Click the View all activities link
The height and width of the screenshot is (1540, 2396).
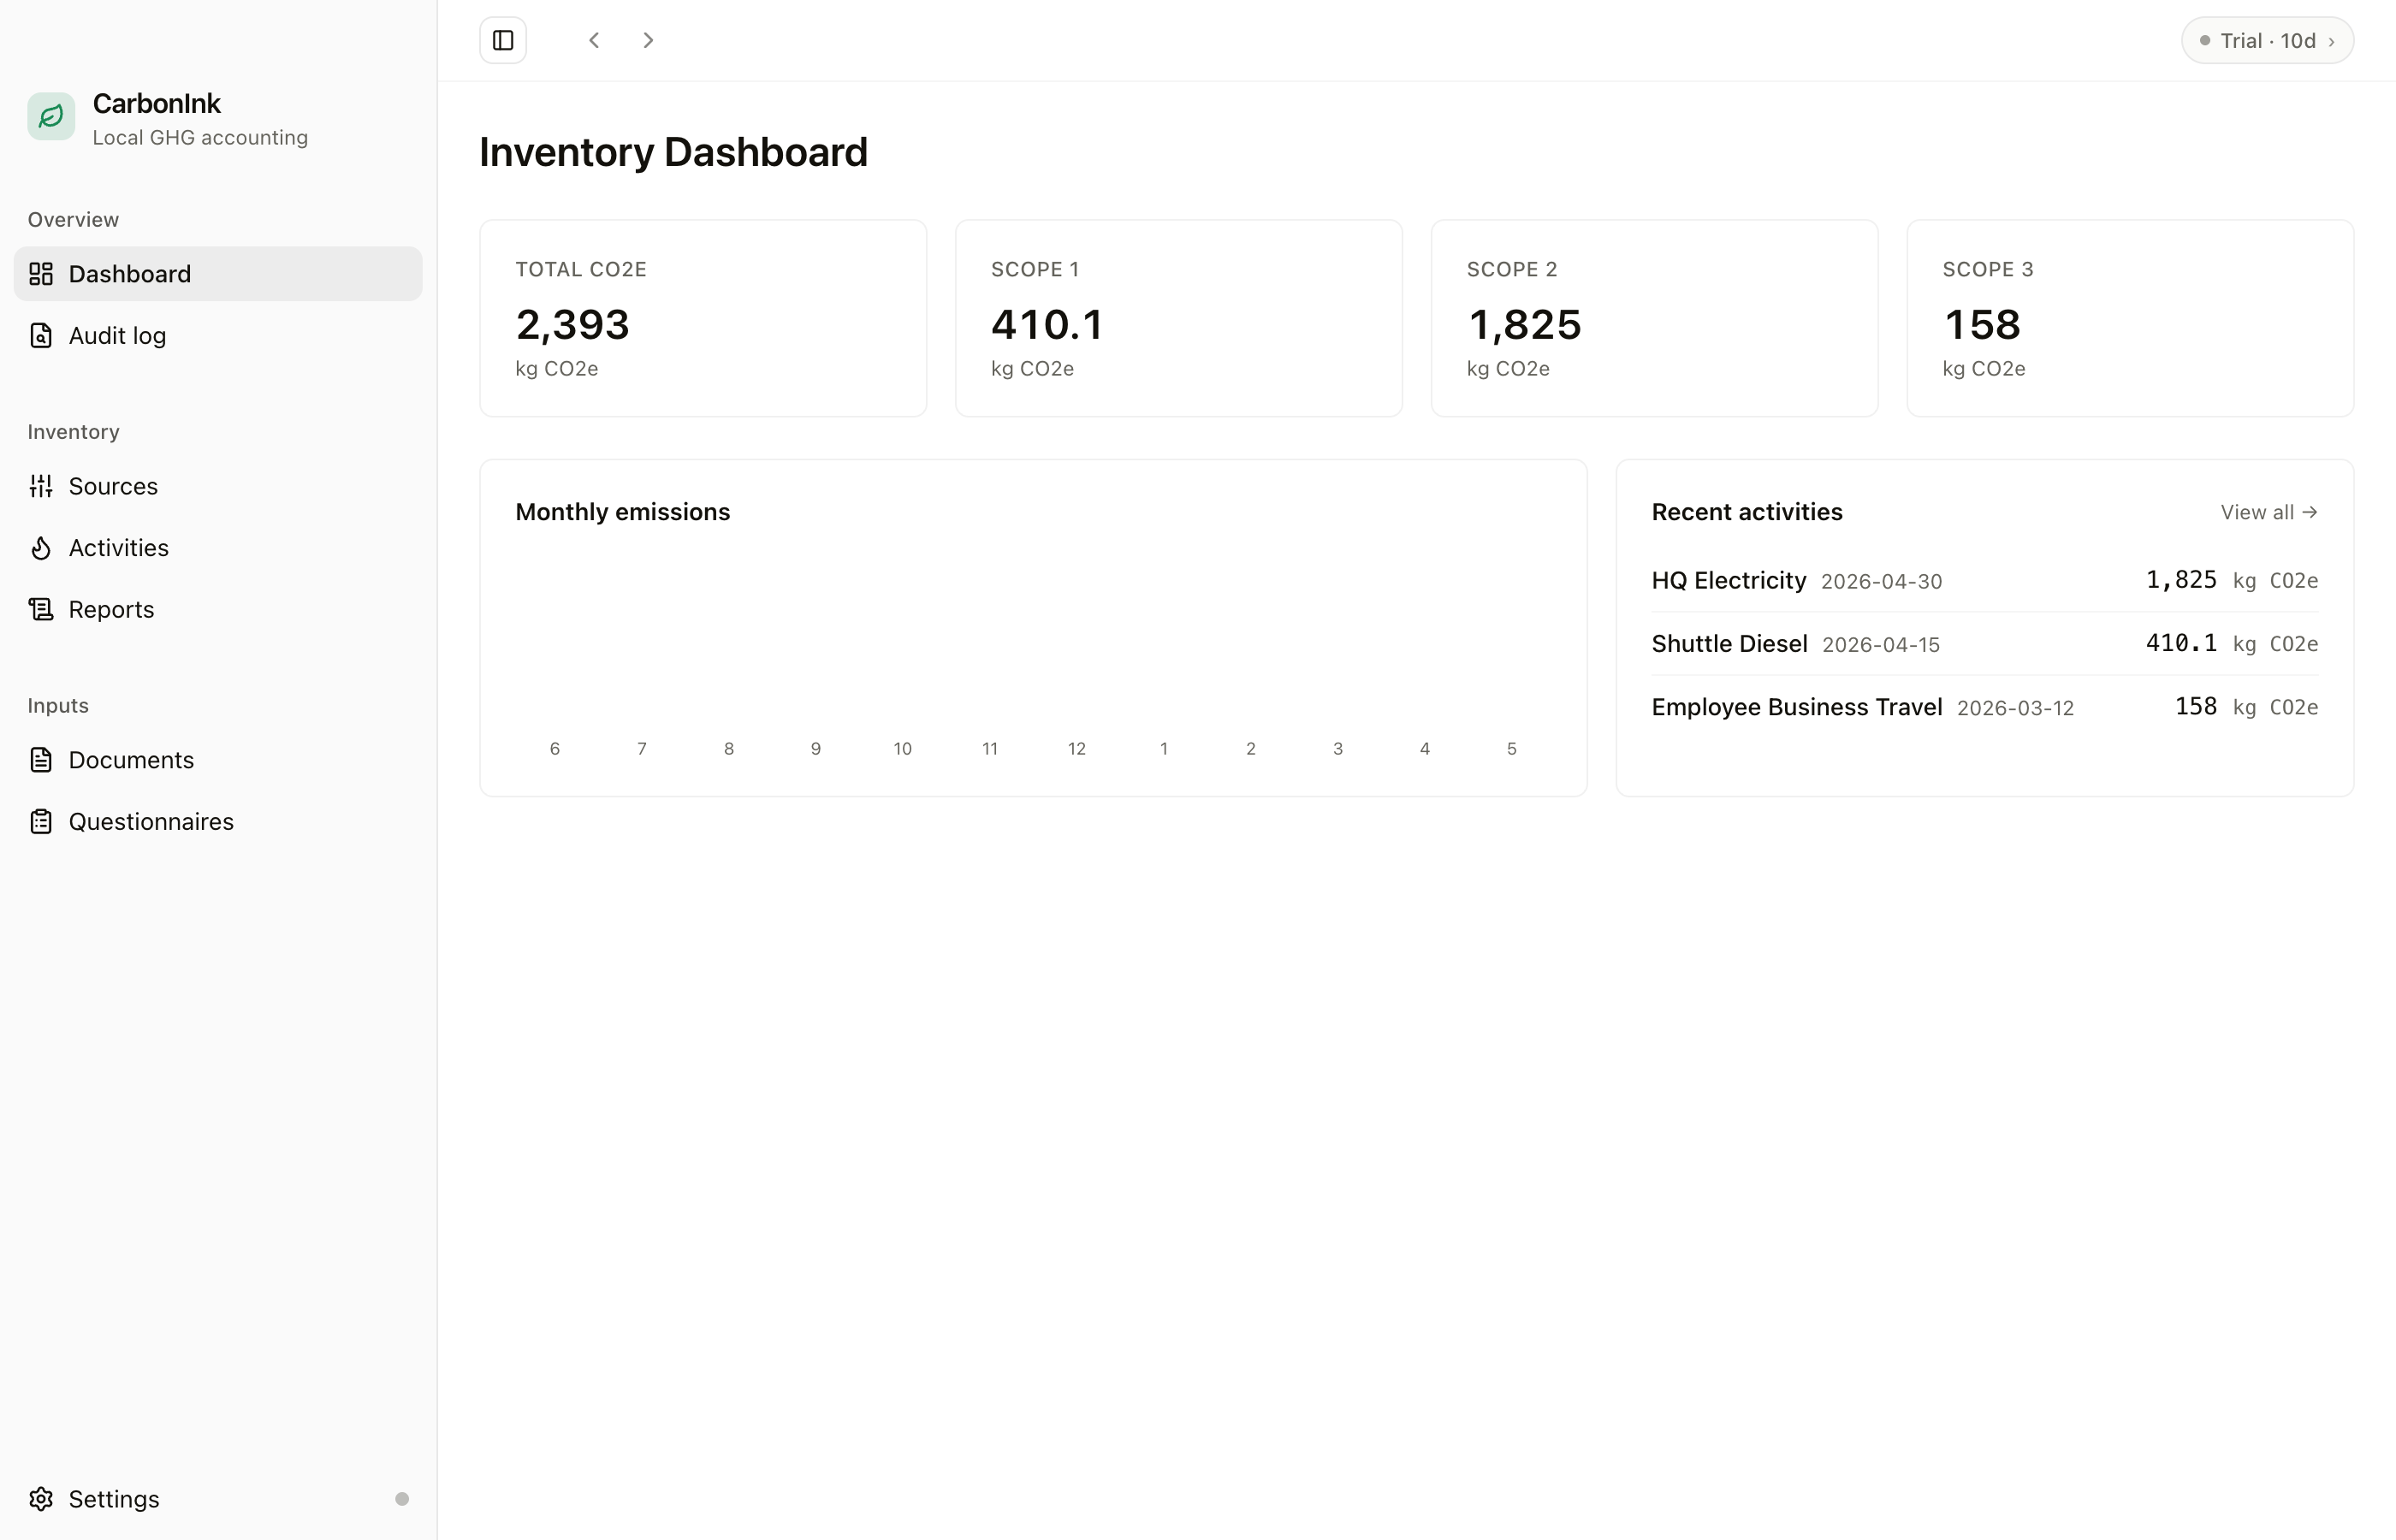2269,512
